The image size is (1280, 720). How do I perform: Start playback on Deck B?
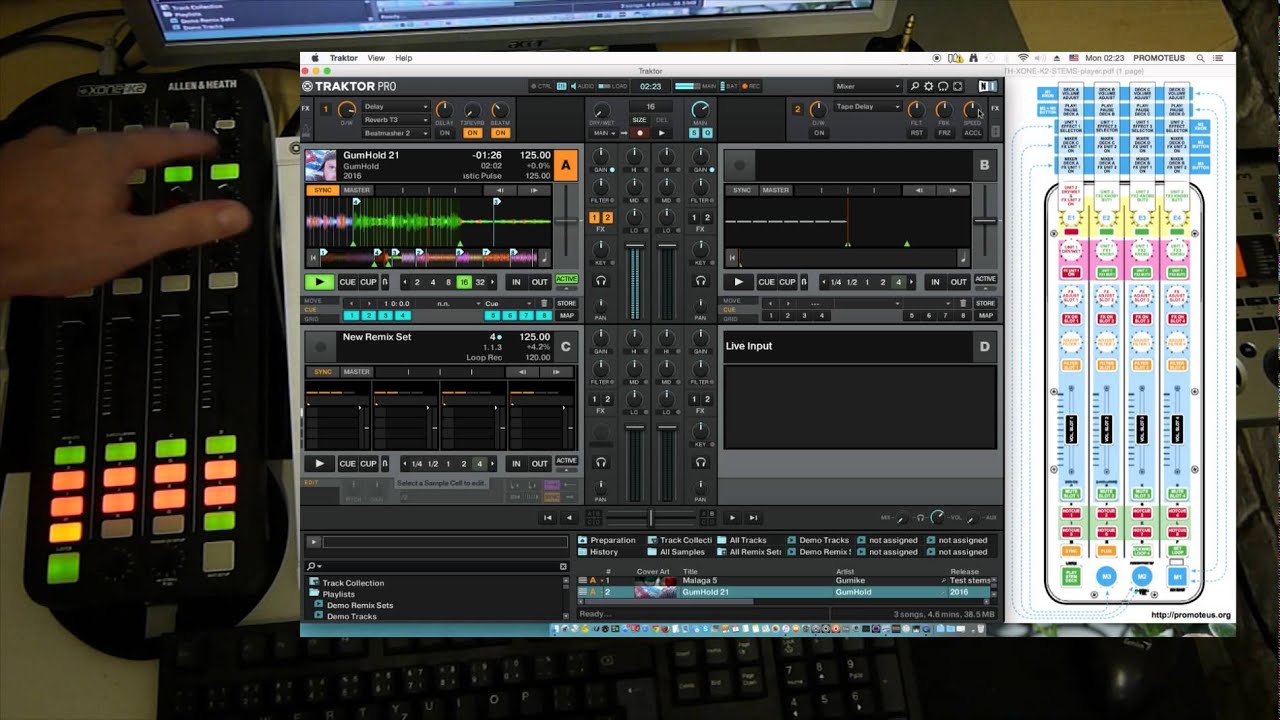pos(739,282)
